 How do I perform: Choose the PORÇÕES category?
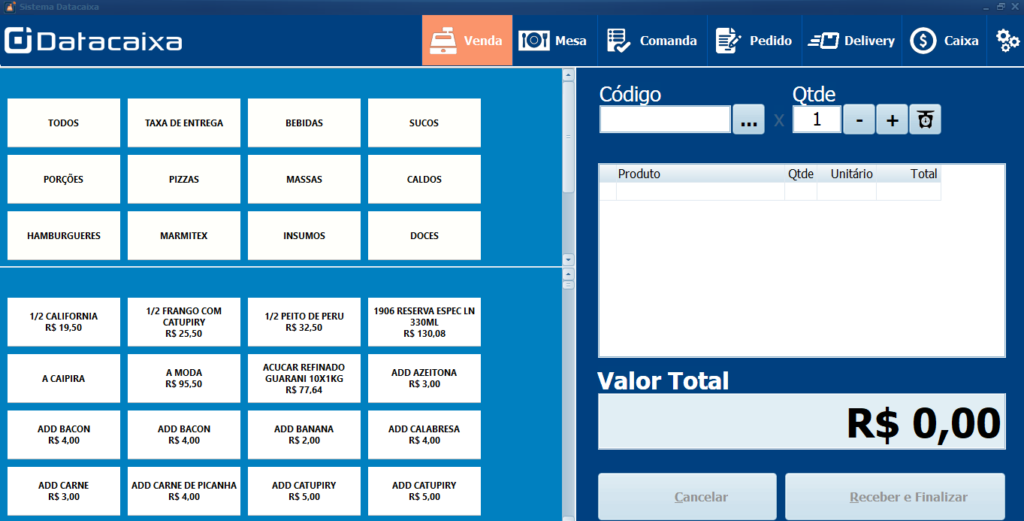tap(63, 179)
